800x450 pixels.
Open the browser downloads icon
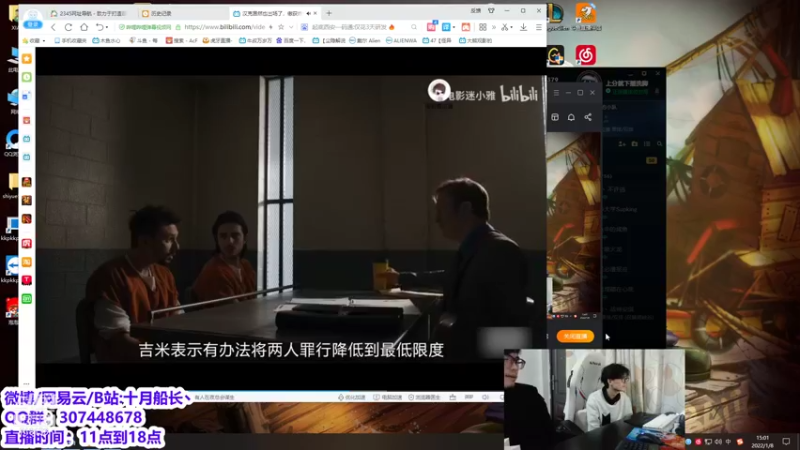click(x=523, y=27)
